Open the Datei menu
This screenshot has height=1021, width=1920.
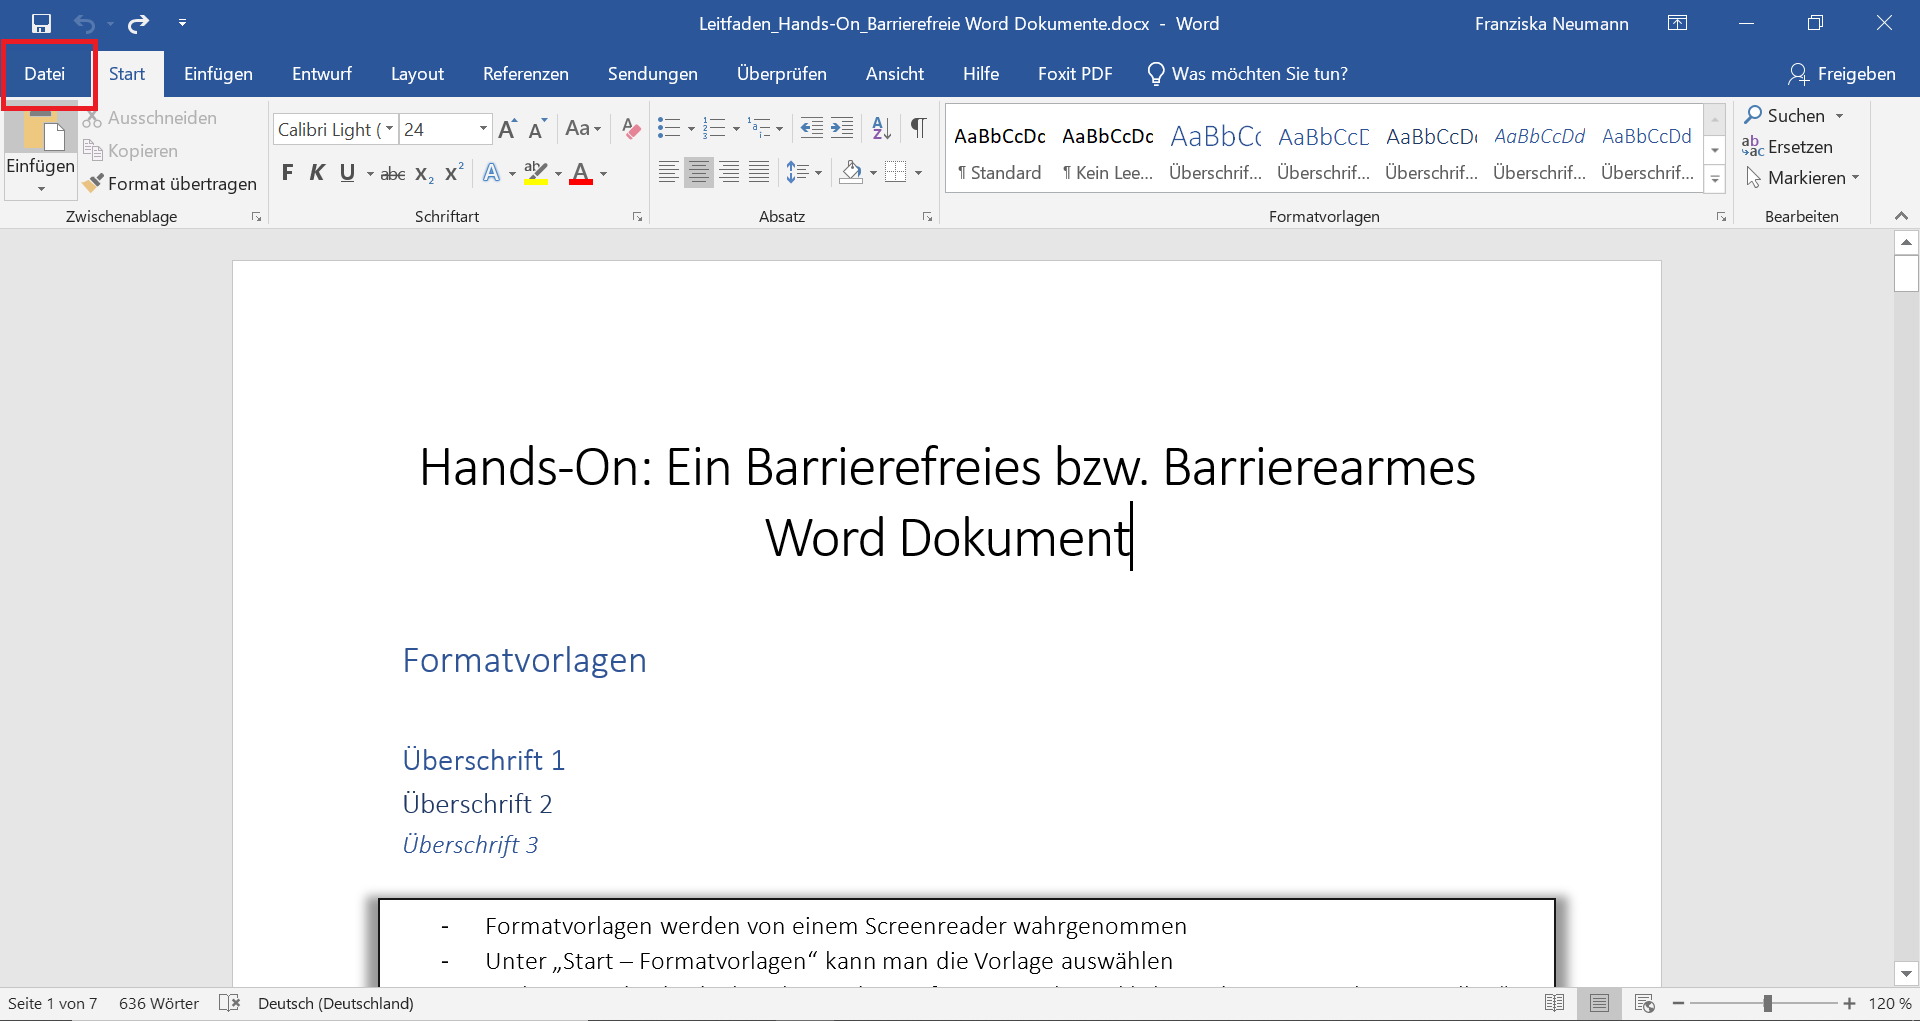[x=45, y=73]
